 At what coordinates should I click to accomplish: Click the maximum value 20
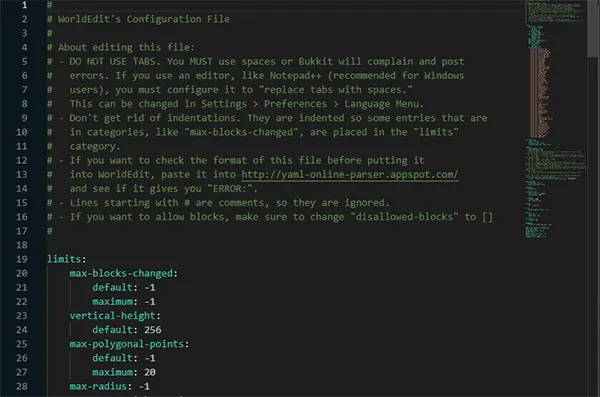coord(150,372)
